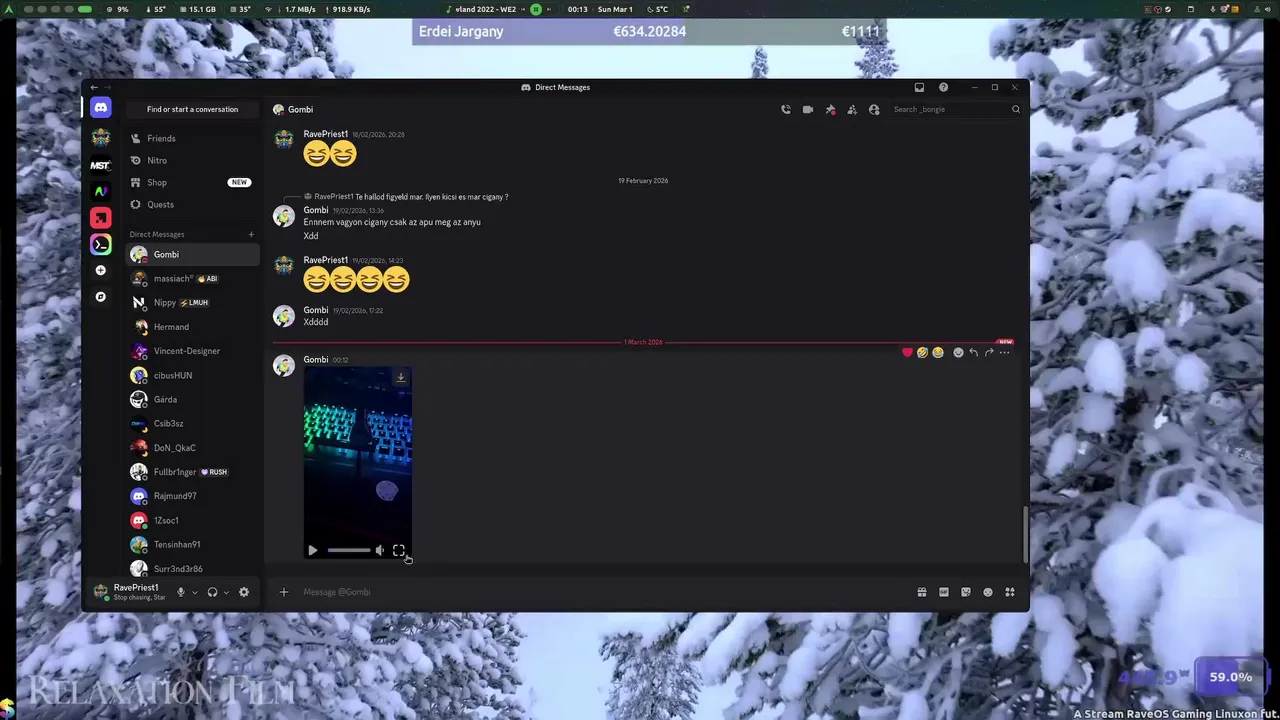Image resolution: width=1280 pixels, height=720 pixels.
Task: Open Discover servers compass icon
Action: tap(100, 297)
